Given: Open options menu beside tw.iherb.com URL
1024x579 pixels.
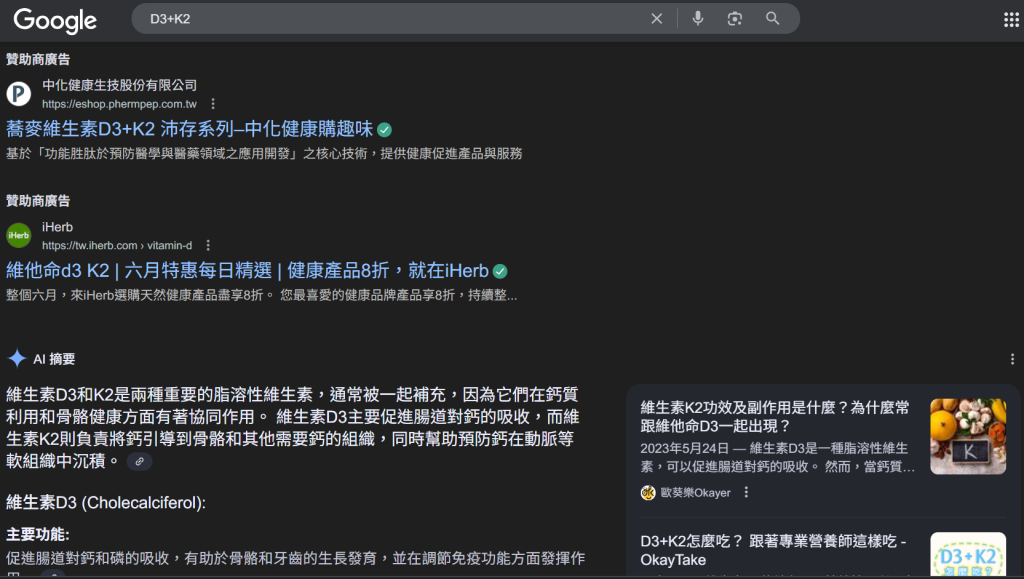Looking at the screenshot, I should click(x=208, y=245).
